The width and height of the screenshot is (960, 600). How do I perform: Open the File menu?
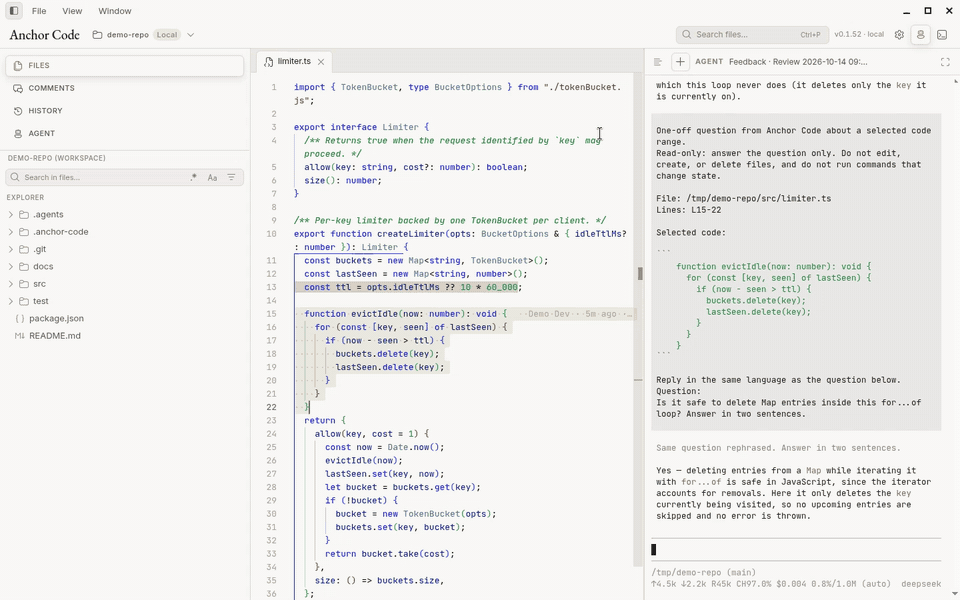[39, 11]
